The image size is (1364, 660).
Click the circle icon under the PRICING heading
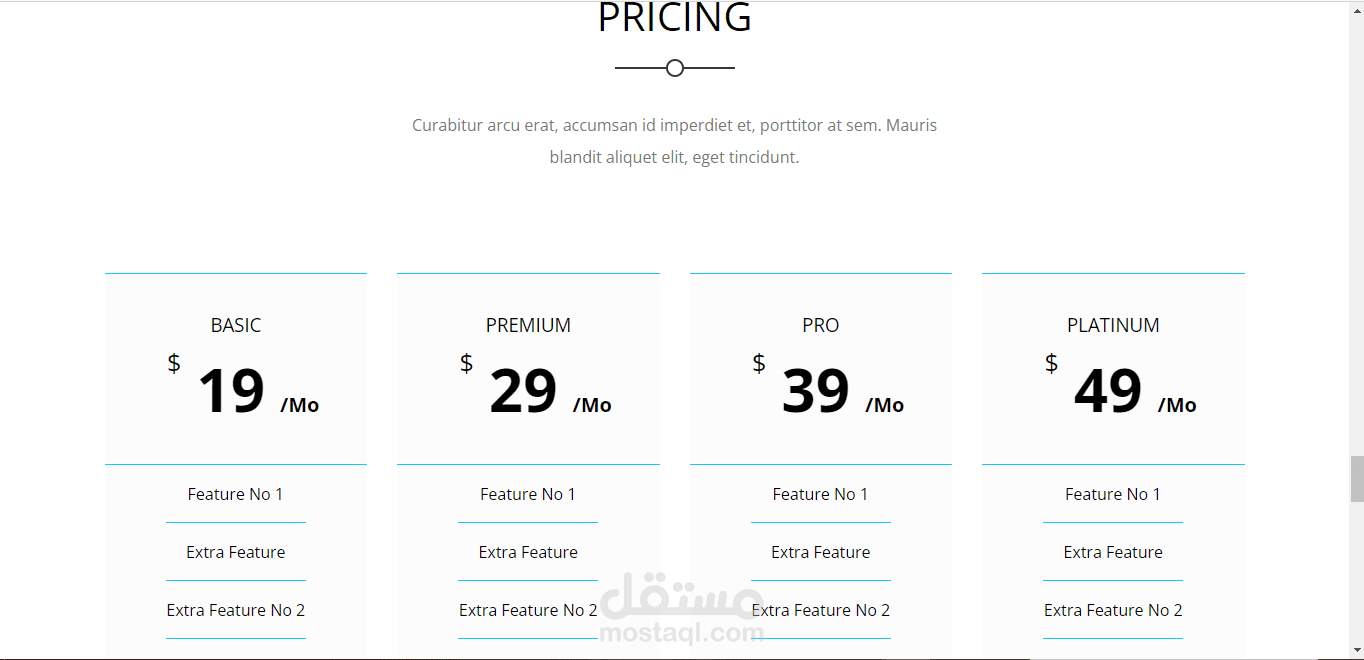(x=675, y=68)
